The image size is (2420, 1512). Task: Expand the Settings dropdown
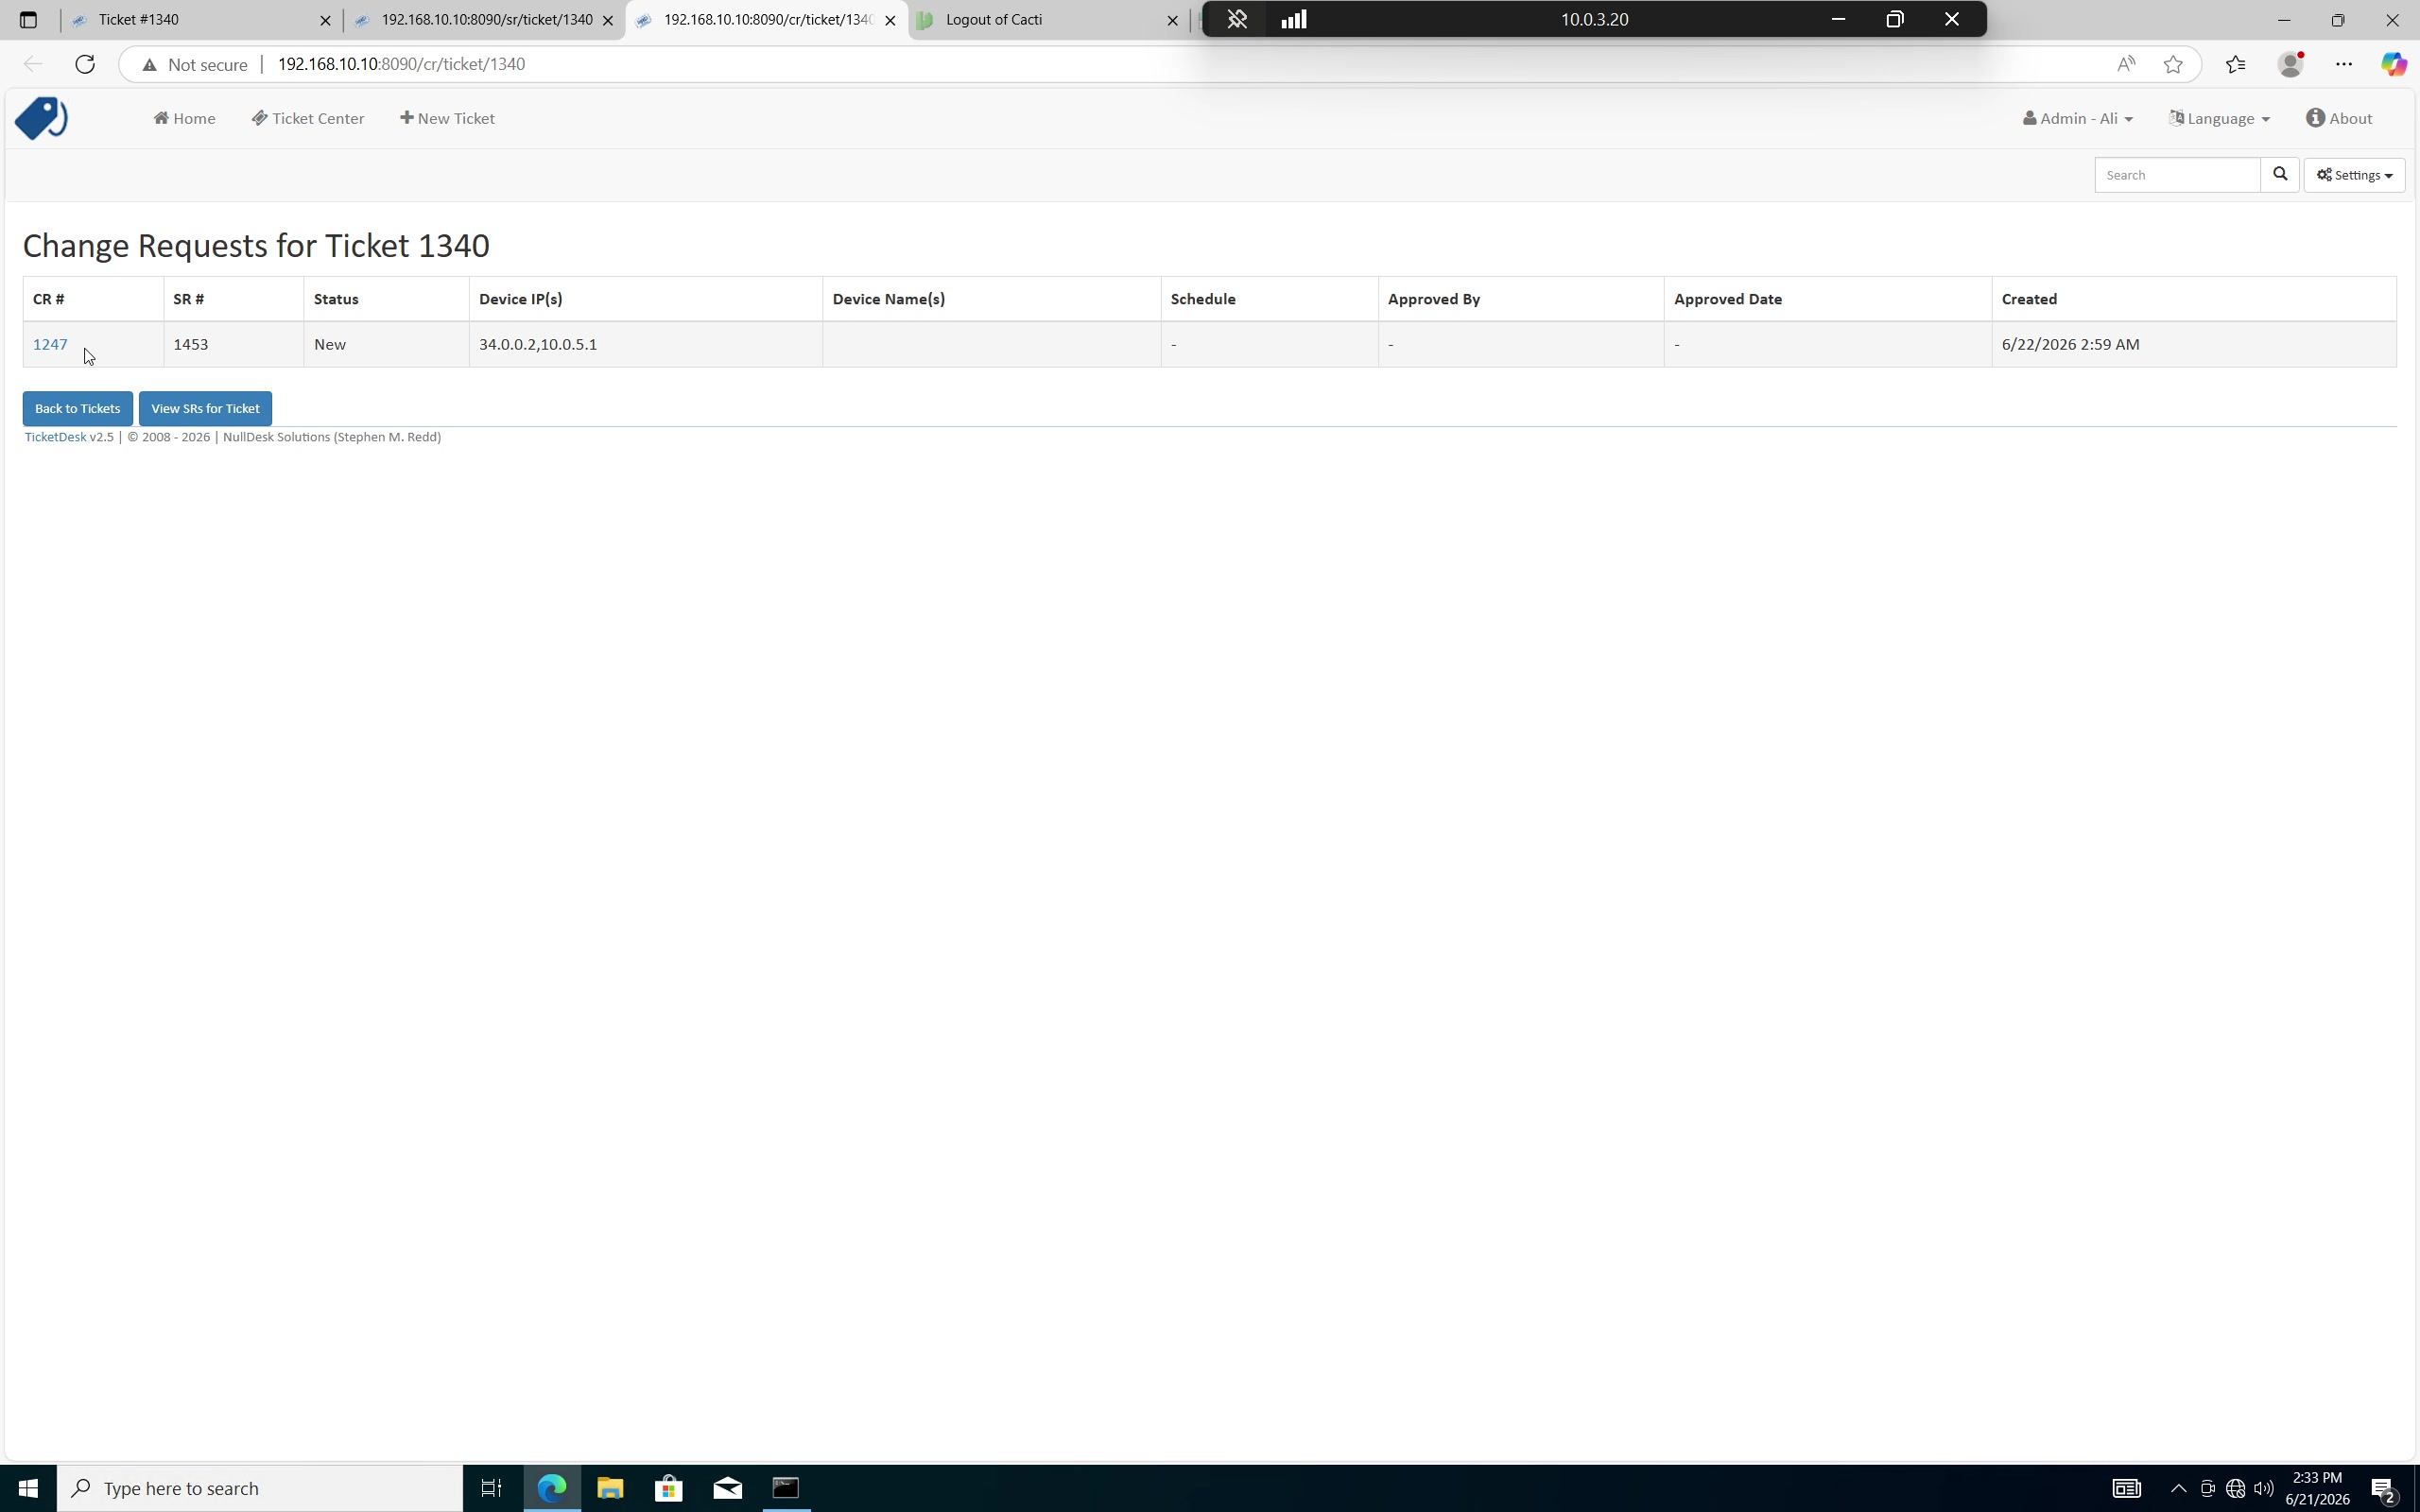[2354, 175]
